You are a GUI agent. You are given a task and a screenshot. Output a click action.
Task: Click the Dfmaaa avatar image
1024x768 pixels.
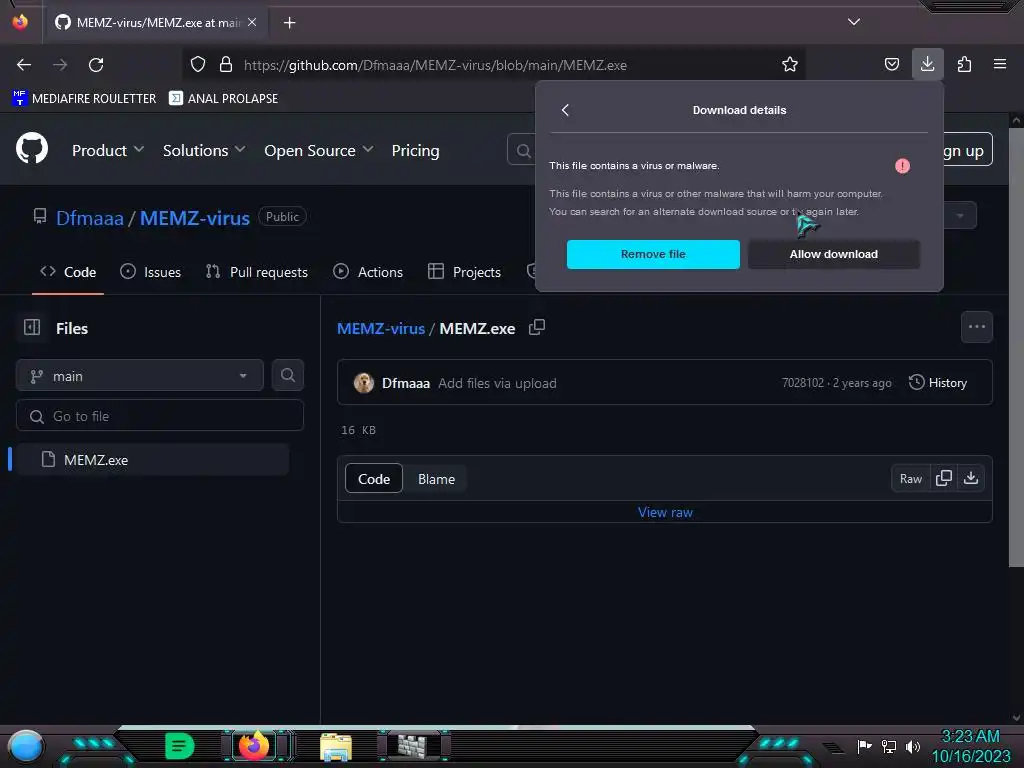click(364, 383)
